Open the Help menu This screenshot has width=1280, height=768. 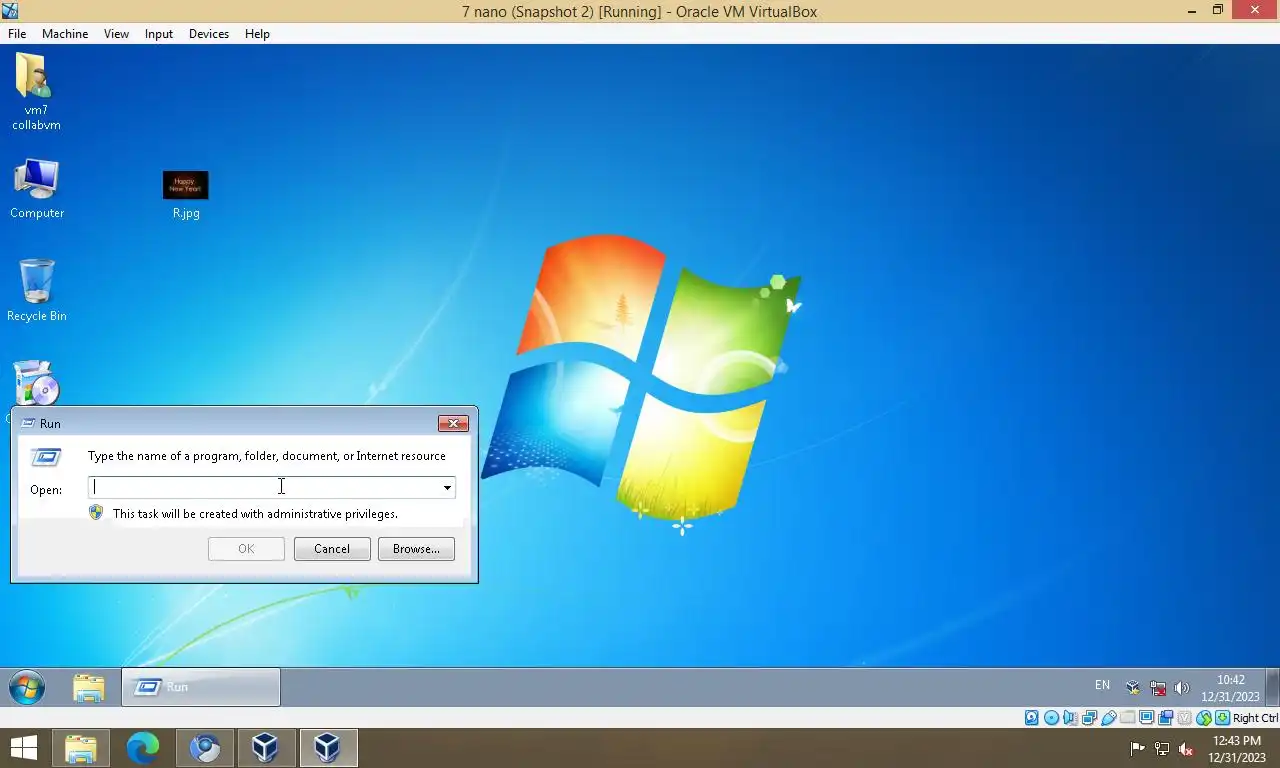tap(257, 33)
